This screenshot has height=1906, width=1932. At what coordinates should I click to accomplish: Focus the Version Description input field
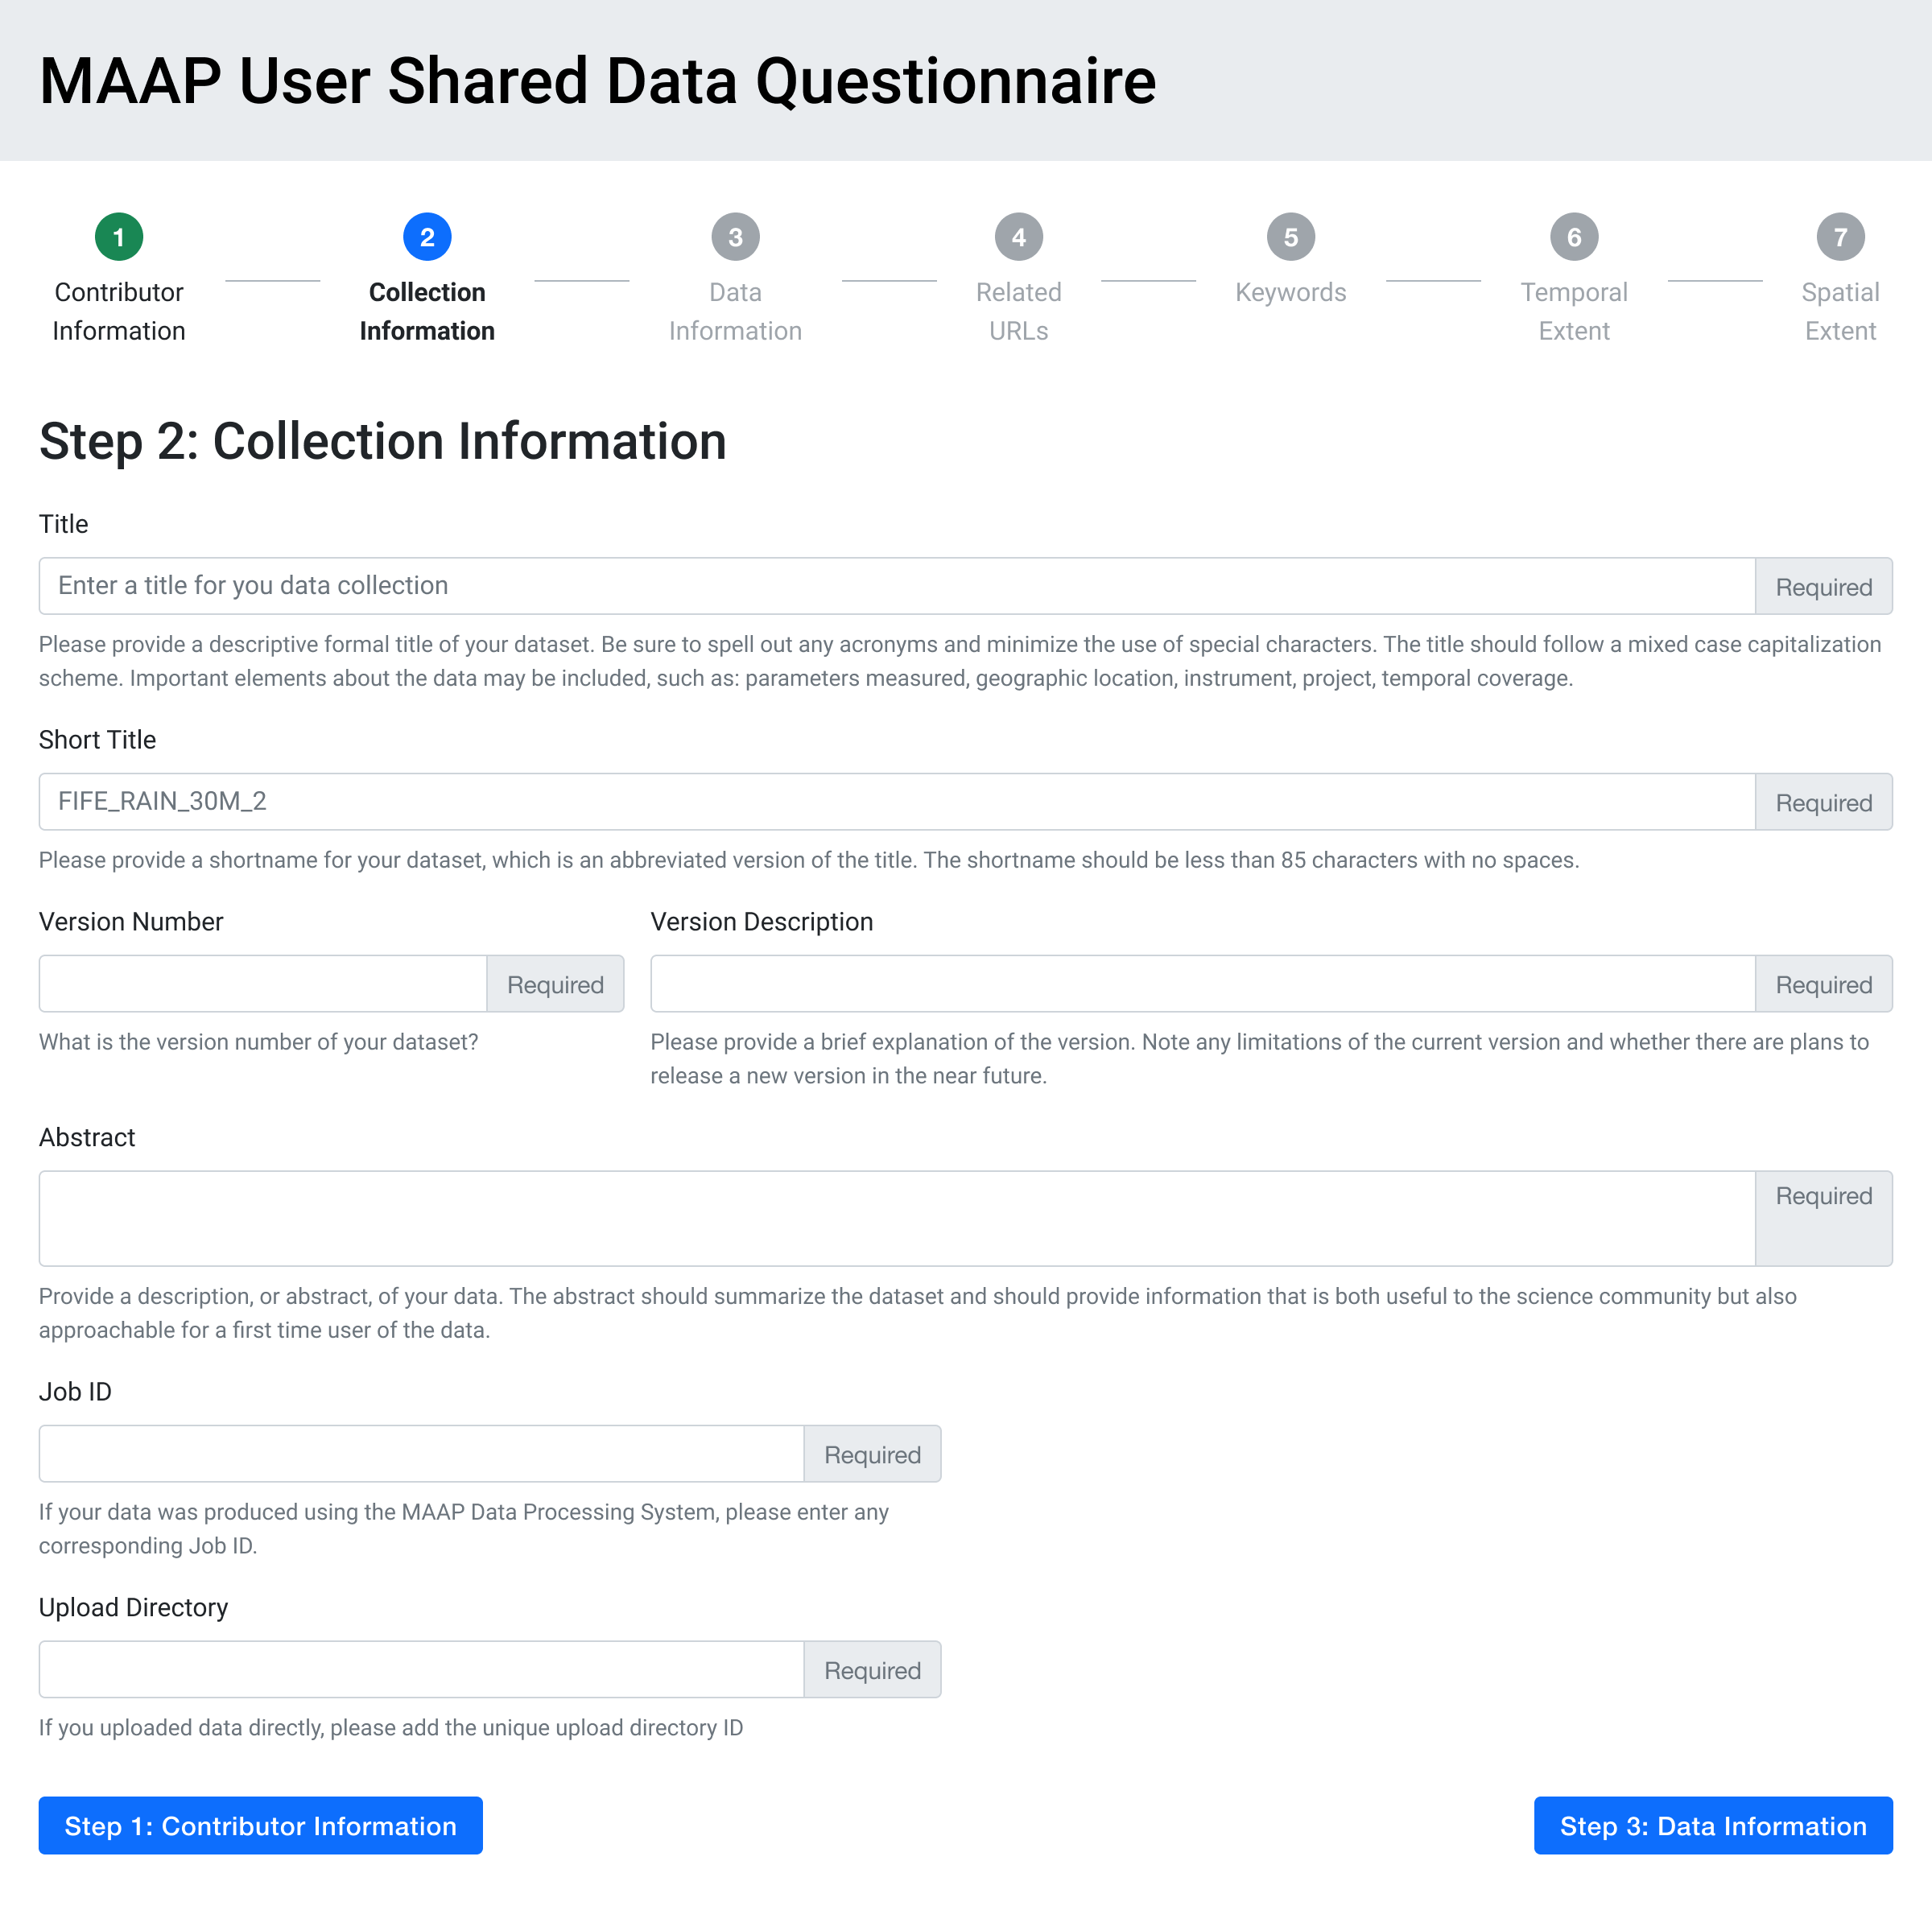[x=1200, y=983]
